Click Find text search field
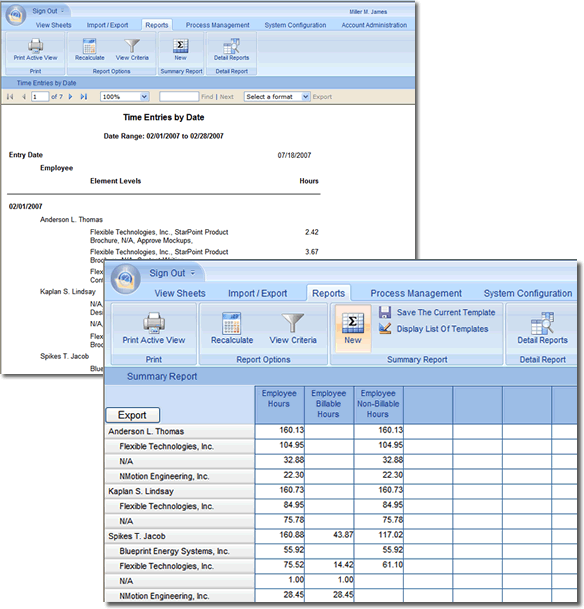This screenshot has width=584, height=609. click(179, 97)
